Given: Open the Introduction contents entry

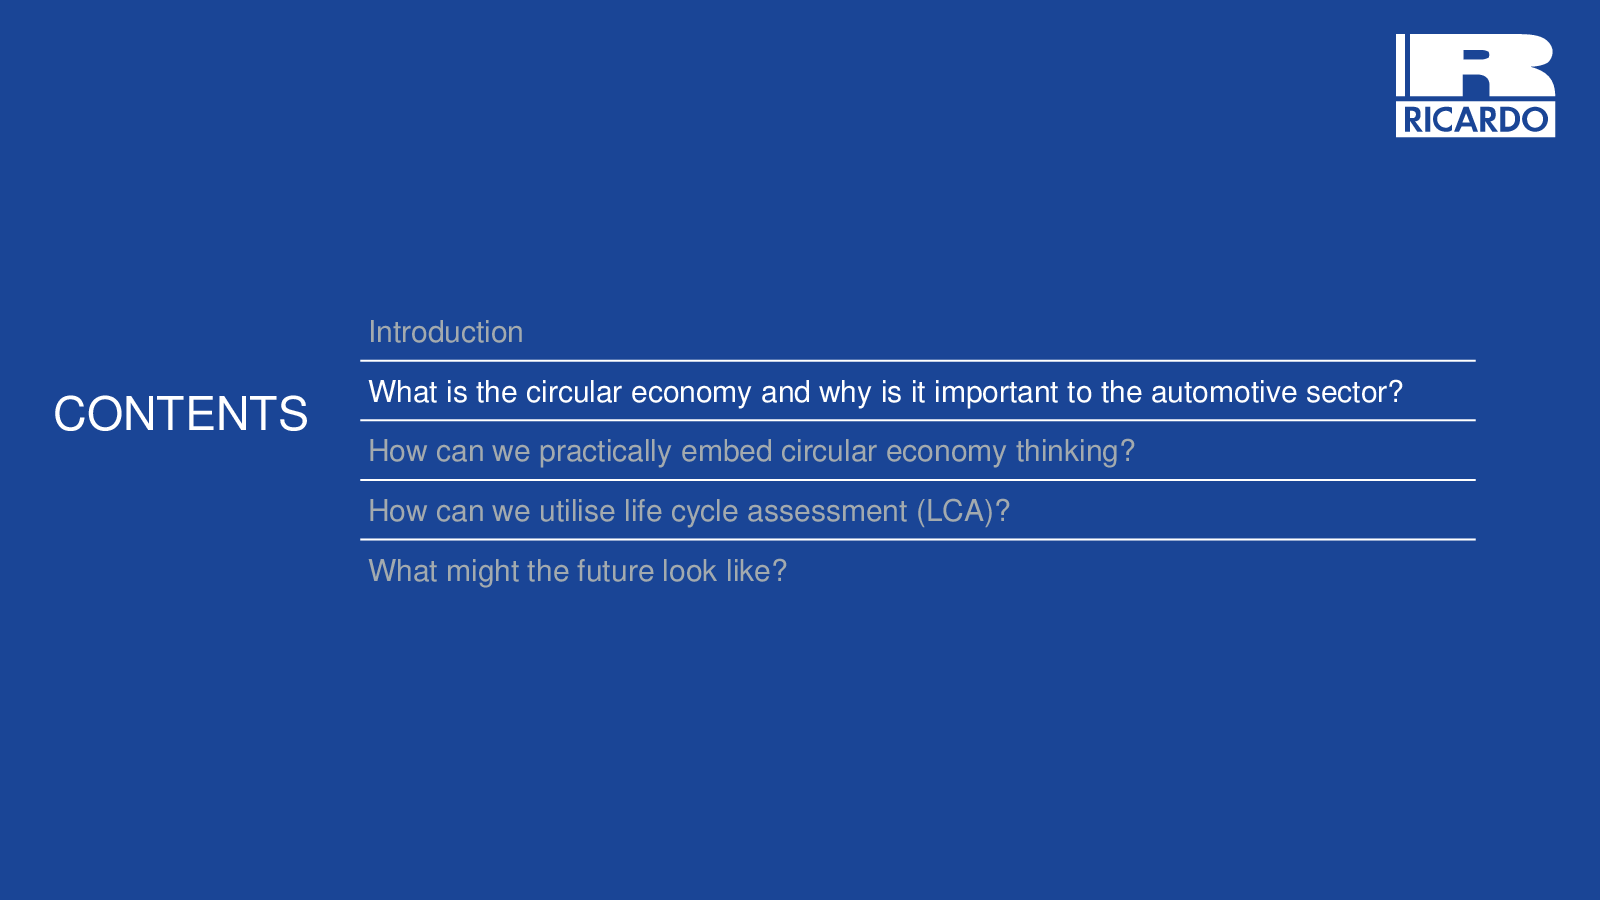Looking at the screenshot, I should tap(446, 332).
